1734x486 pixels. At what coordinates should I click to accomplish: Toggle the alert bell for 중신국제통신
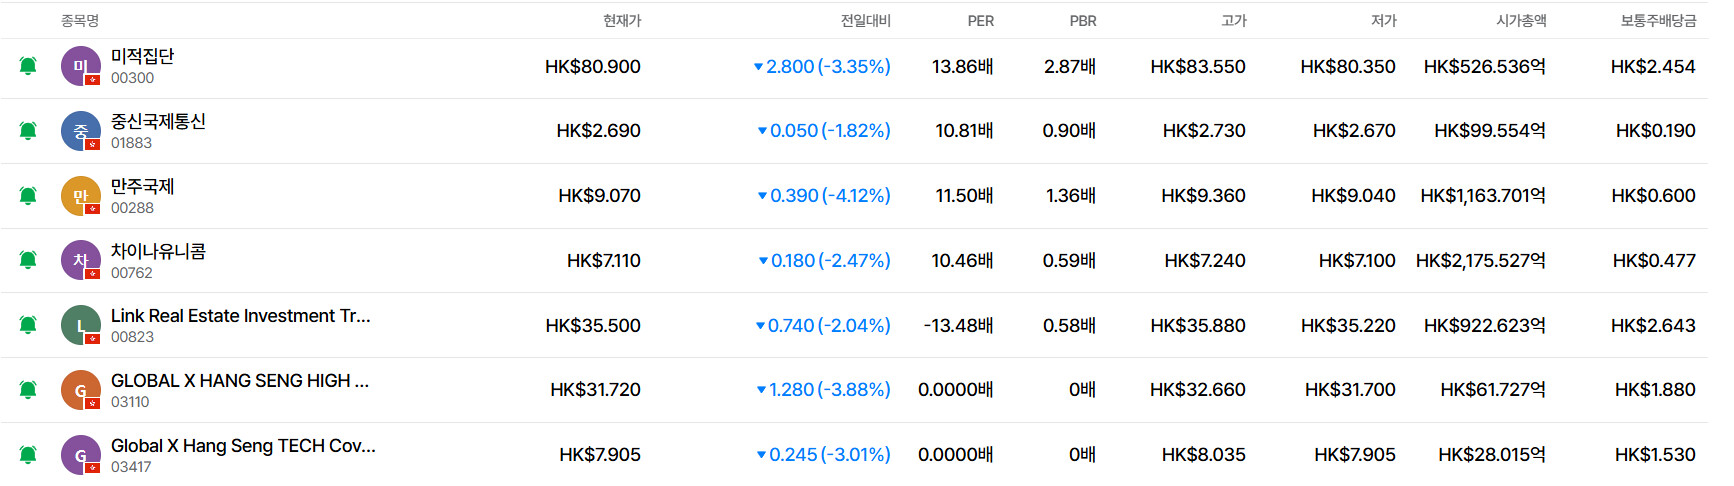tap(28, 131)
